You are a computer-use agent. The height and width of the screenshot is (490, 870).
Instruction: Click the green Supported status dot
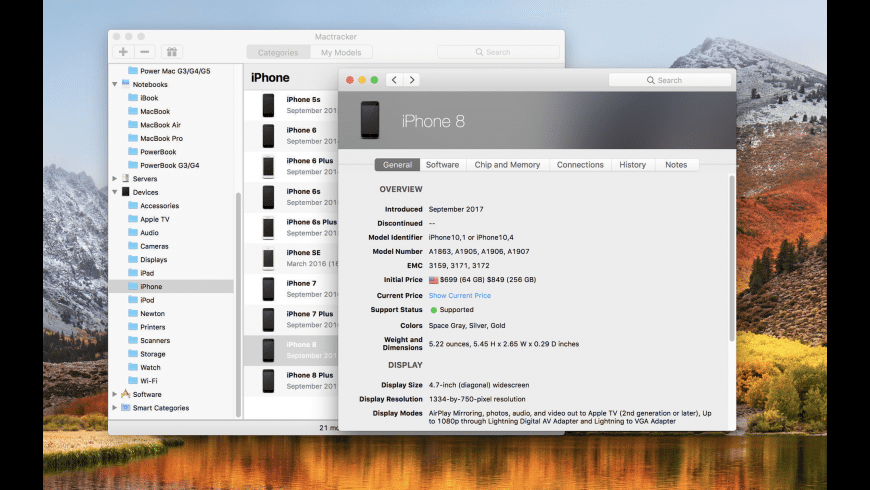pyautogui.click(x=433, y=310)
